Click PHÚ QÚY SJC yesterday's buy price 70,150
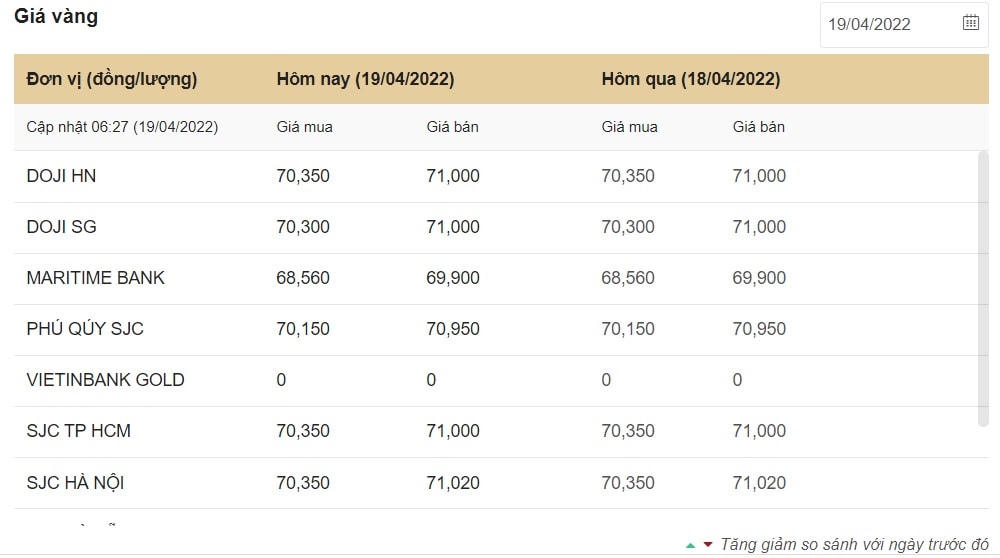 coord(628,329)
